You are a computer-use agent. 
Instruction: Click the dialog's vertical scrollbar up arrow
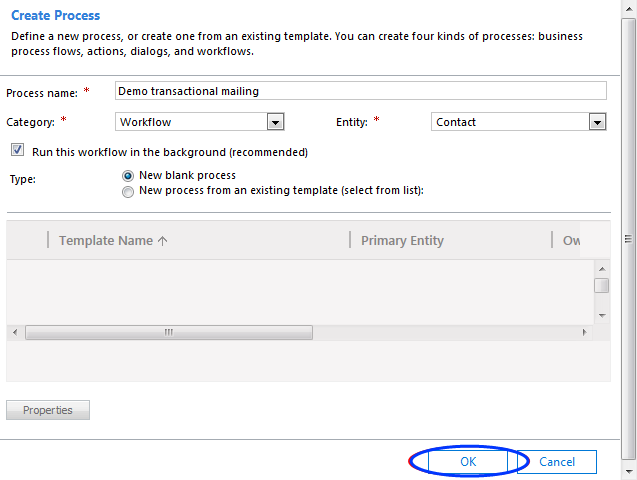(629, 8)
